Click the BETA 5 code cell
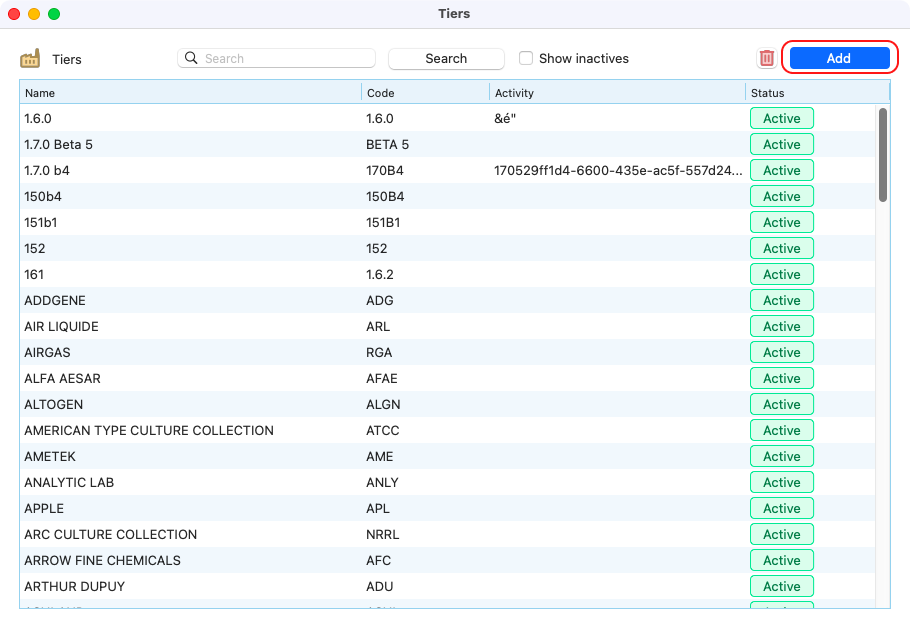Viewport: 910px width, 628px height. tap(387, 145)
